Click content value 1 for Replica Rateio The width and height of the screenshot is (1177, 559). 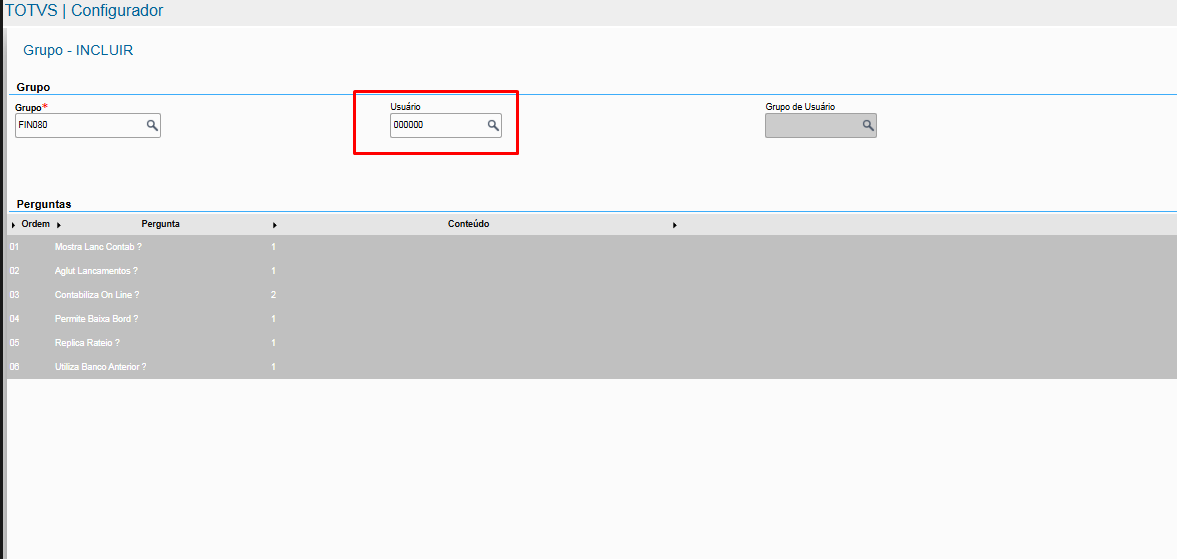click(x=273, y=343)
